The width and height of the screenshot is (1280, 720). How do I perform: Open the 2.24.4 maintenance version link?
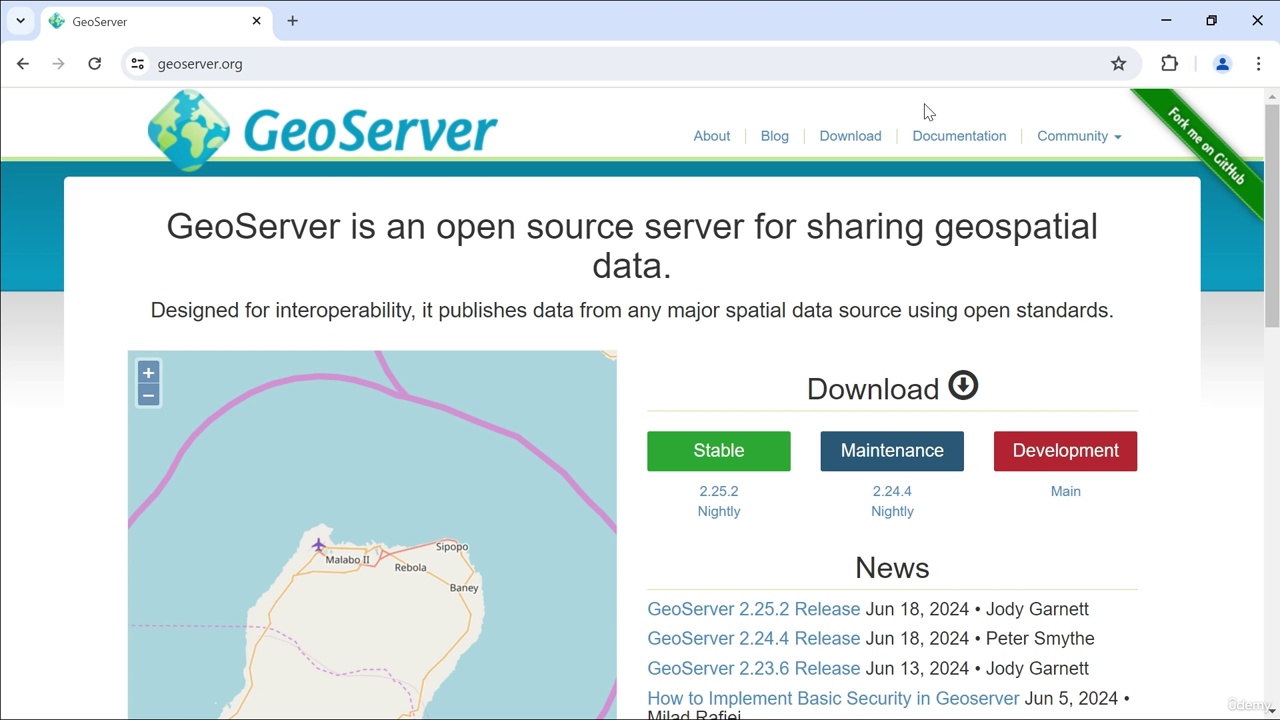(x=892, y=491)
